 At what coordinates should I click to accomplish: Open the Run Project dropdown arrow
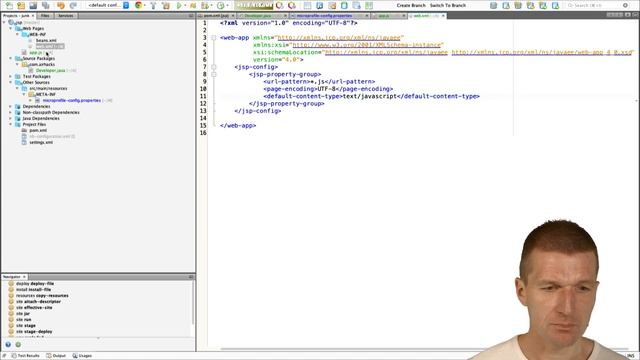pyautogui.click(x=185, y=5)
